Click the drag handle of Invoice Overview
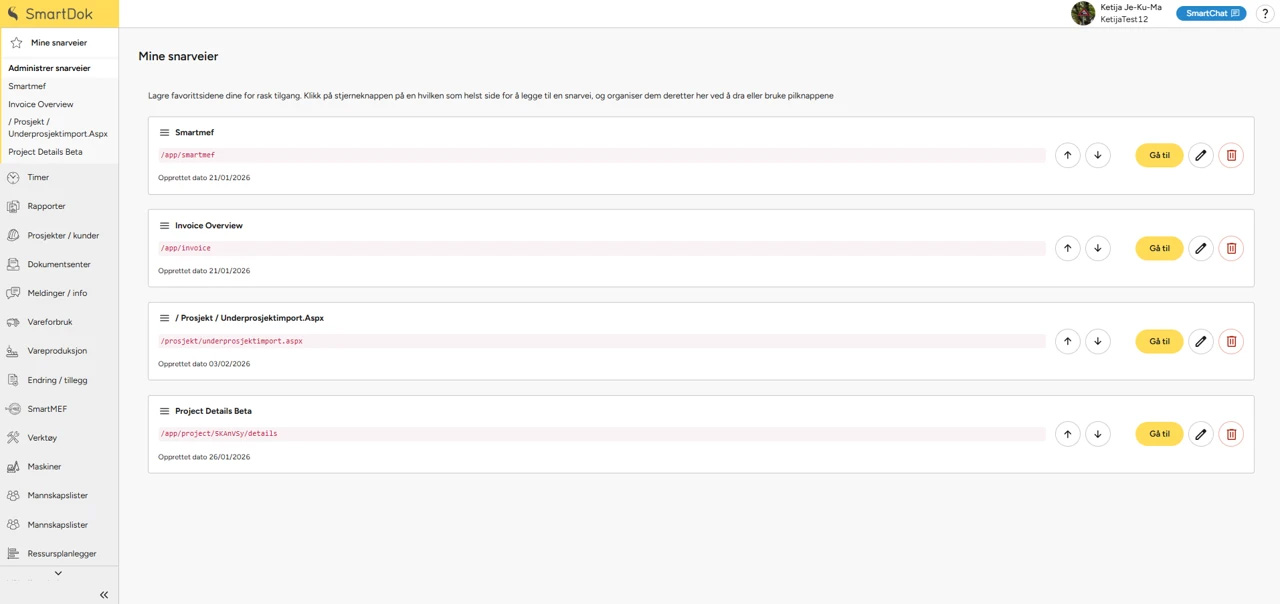The height and width of the screenshot is (604, 1280). tap(164, 226)
